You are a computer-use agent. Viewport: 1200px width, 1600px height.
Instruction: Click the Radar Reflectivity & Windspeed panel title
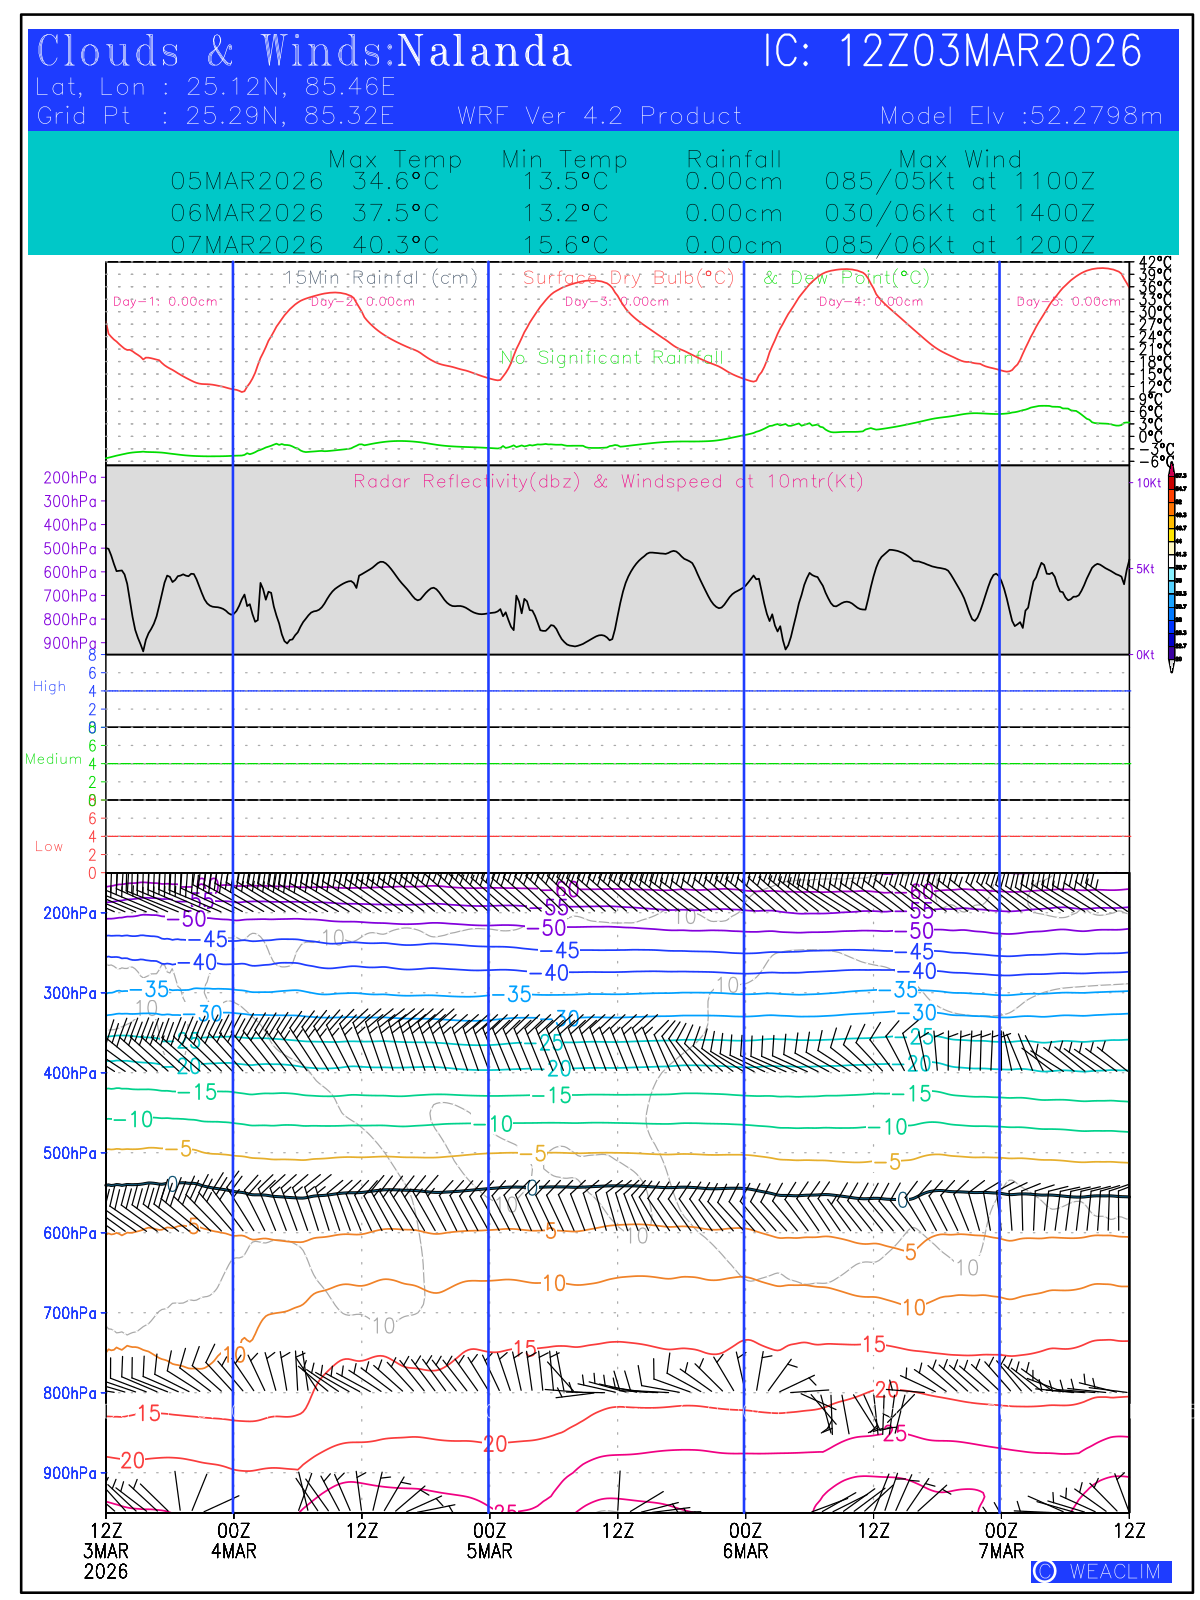coord(608,482)
